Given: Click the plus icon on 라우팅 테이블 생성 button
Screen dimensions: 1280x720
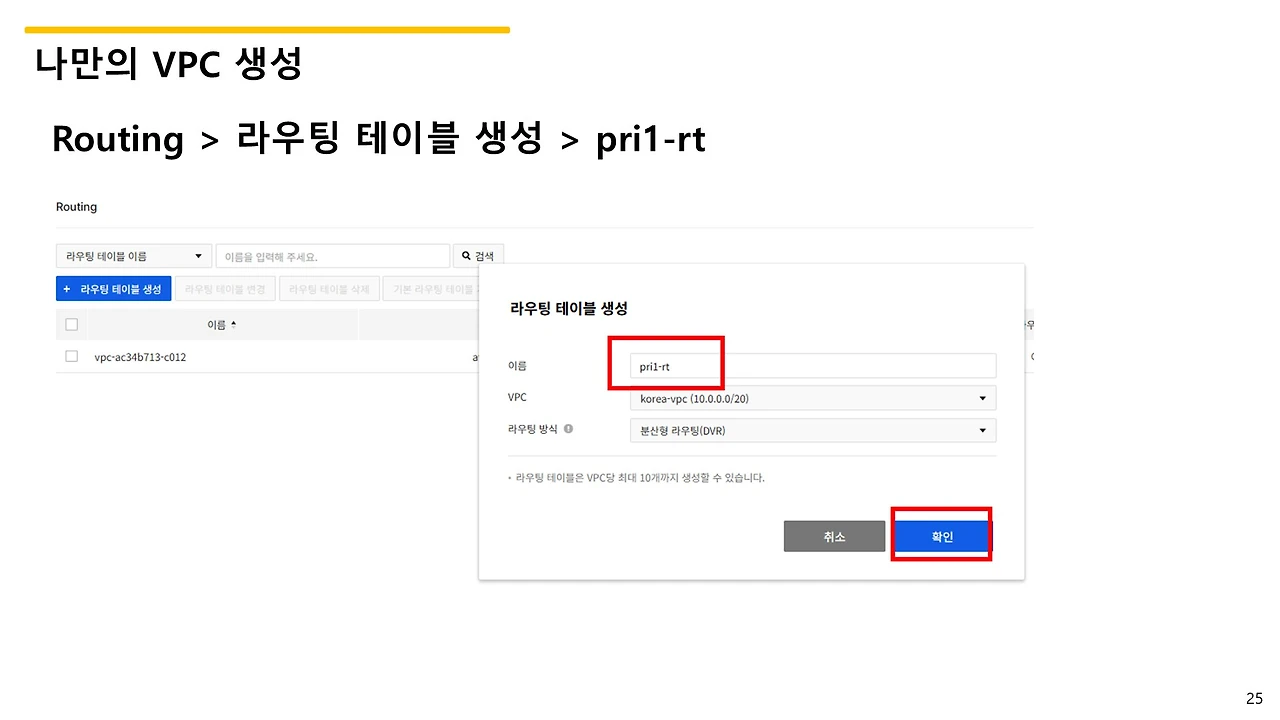Looking at the screenshot, I should tap(66, 288).
